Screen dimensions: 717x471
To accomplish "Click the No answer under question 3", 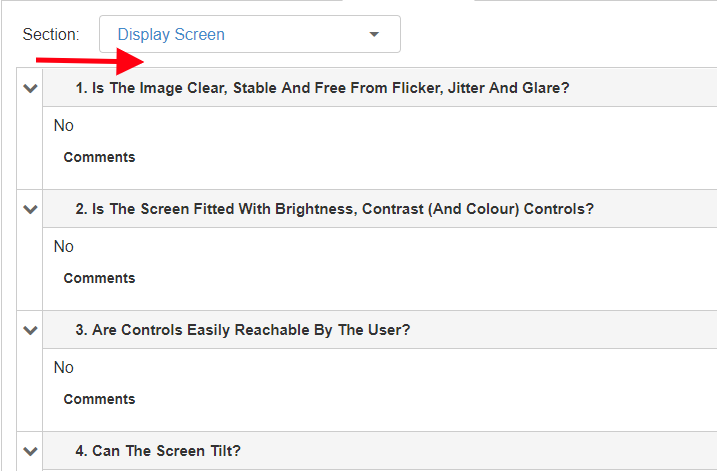I will click(64, 367).
